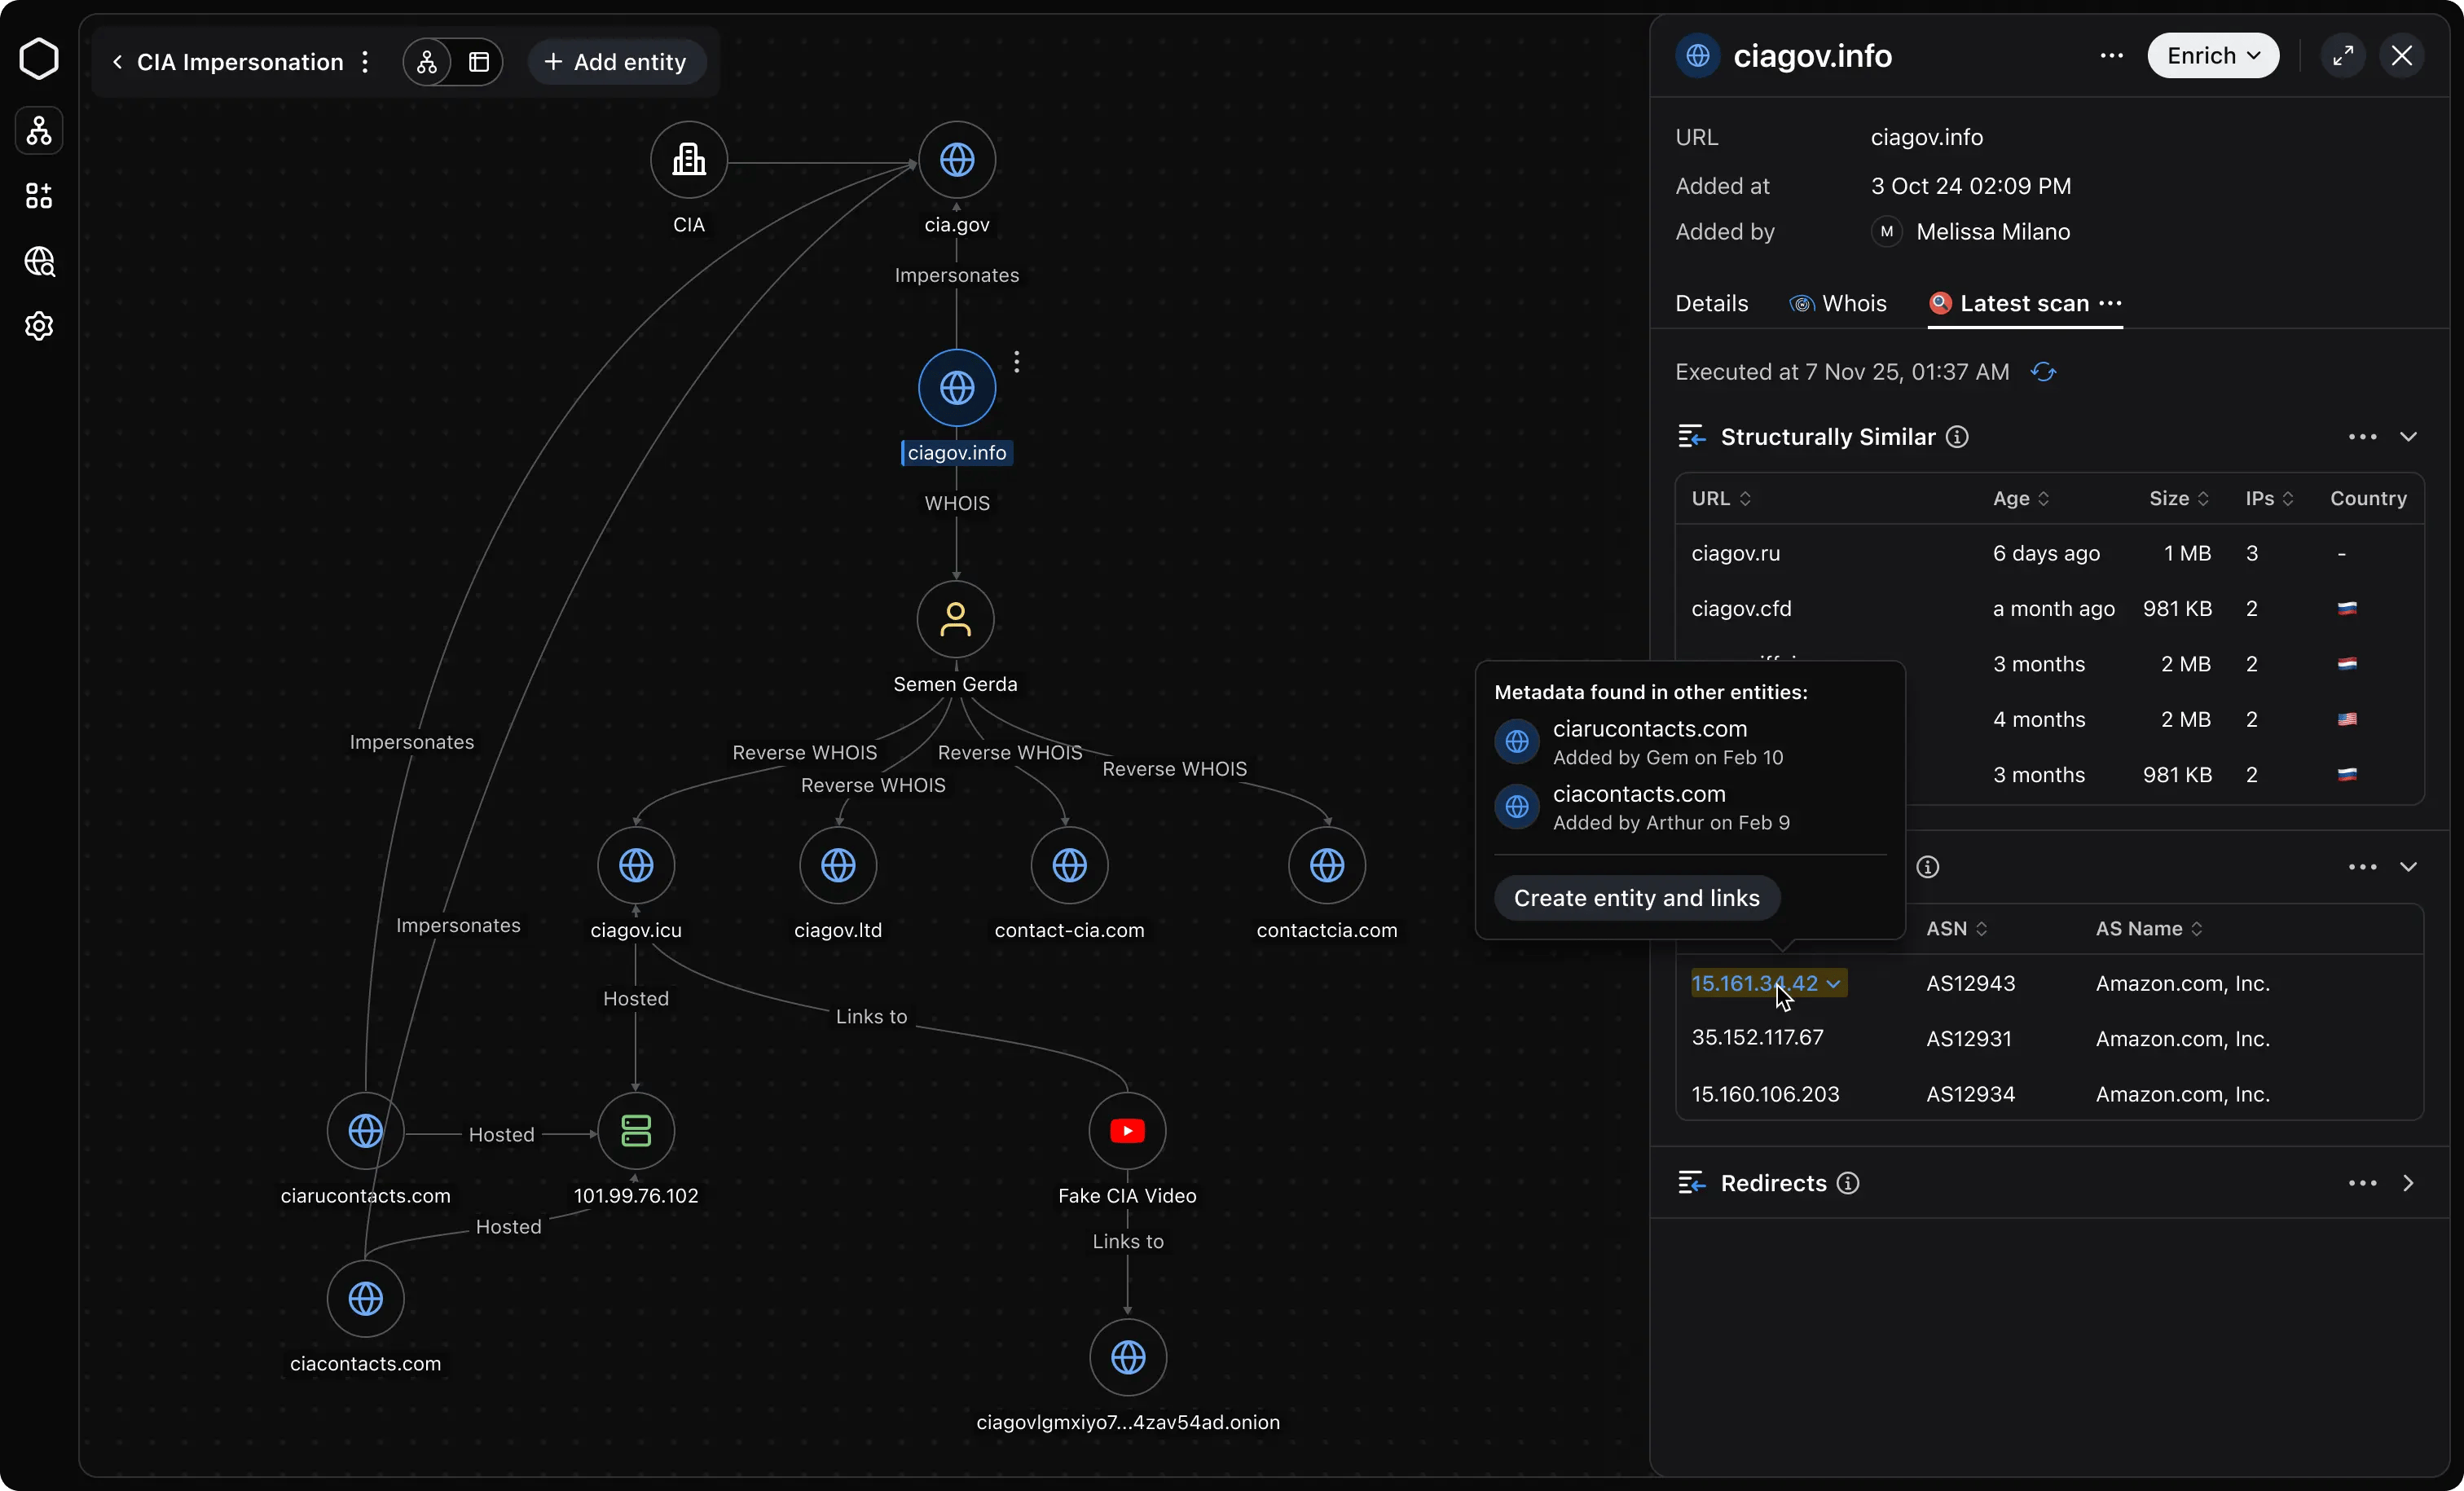Open Settings via the sidebar gear icon
Viewport: 2464px width, 1491px height.
(40, 326)
